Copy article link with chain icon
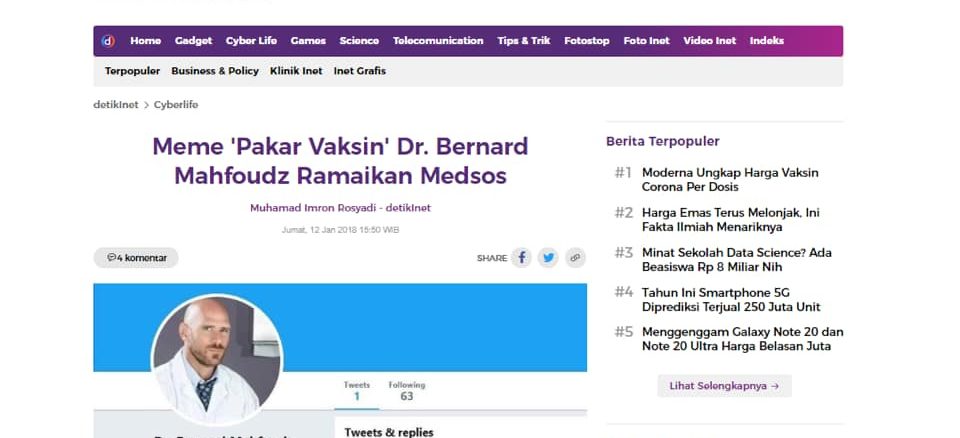The width and height of the screenshot is (960, 438). [x=575, y=258]
